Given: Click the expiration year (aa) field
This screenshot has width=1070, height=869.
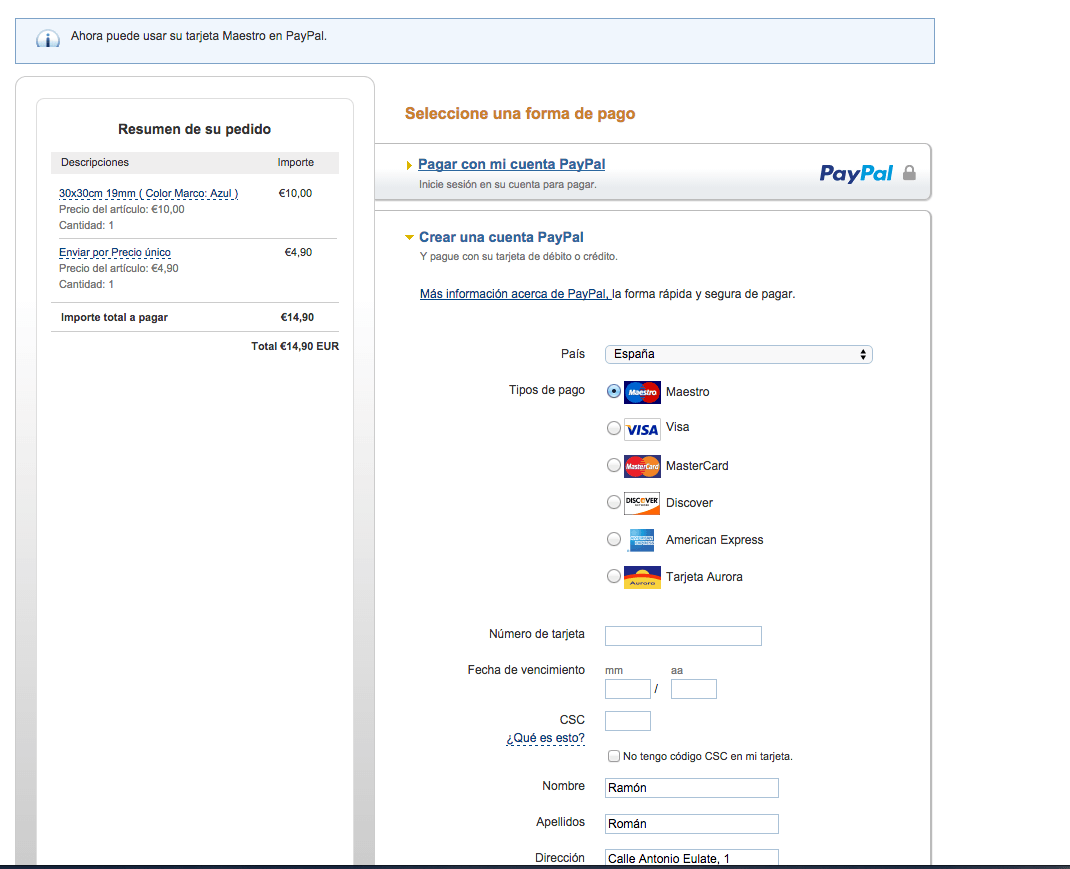Looking at the screenshot, I should [x=693, y=689].
